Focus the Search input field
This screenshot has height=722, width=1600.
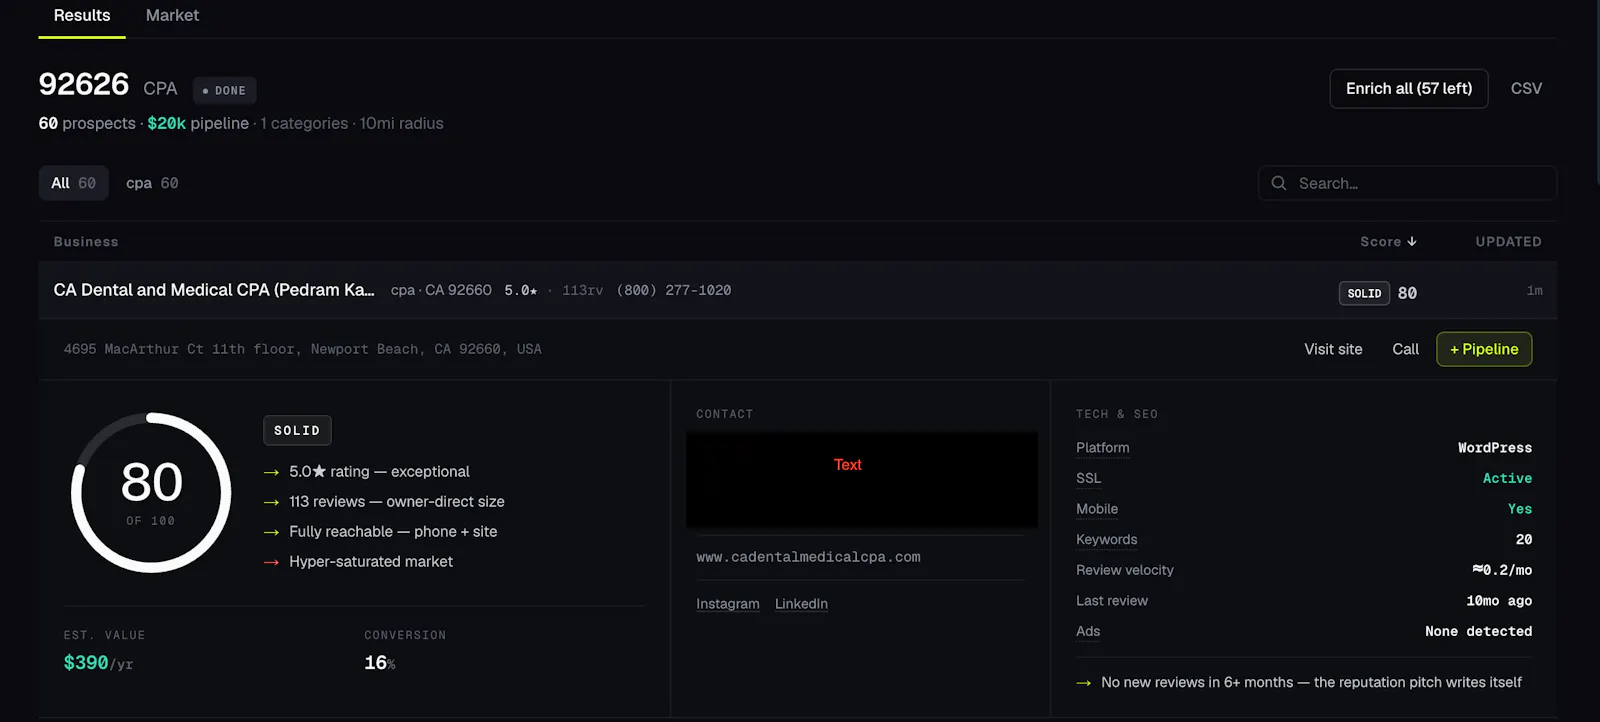pos(1407,183)
